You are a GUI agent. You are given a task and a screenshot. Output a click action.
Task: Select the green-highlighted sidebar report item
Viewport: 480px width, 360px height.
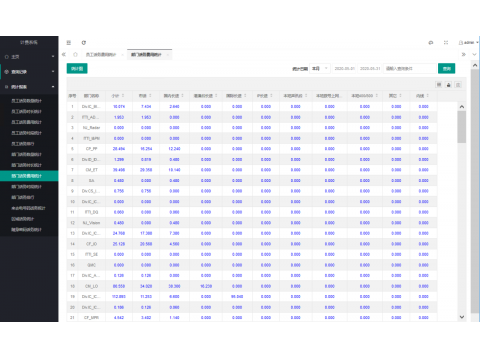coord(29,176)
